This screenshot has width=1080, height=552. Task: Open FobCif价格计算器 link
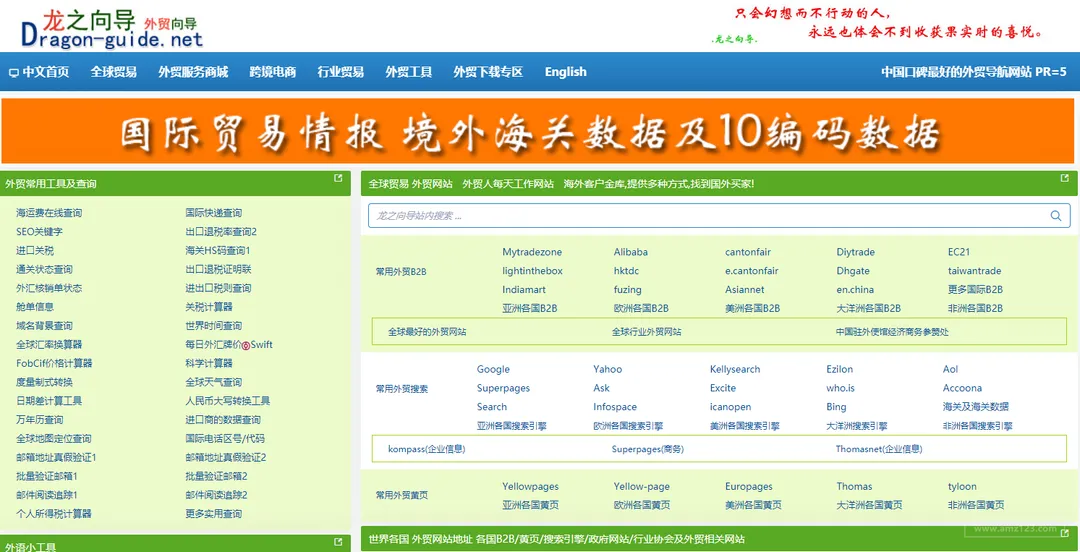(x=54, y=363)
